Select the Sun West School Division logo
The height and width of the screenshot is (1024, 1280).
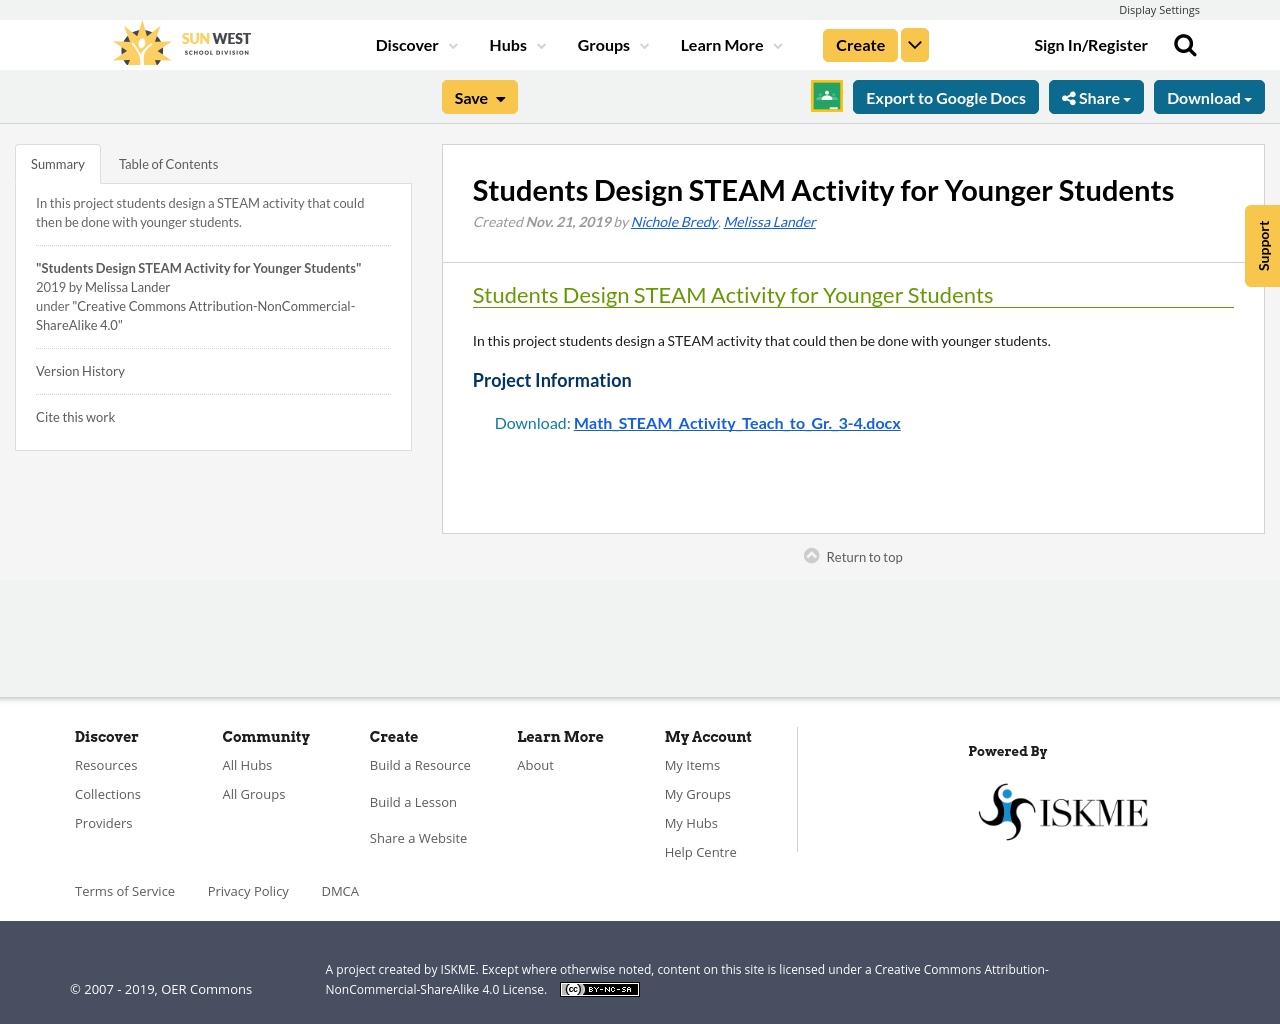[181, 42]
